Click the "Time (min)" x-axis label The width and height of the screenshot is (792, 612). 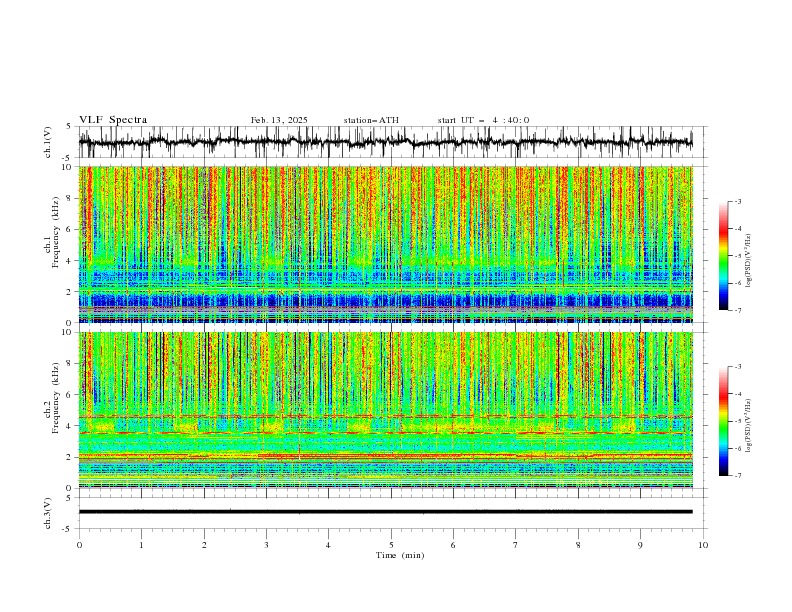pyautogui.click(x=400, y=555)
